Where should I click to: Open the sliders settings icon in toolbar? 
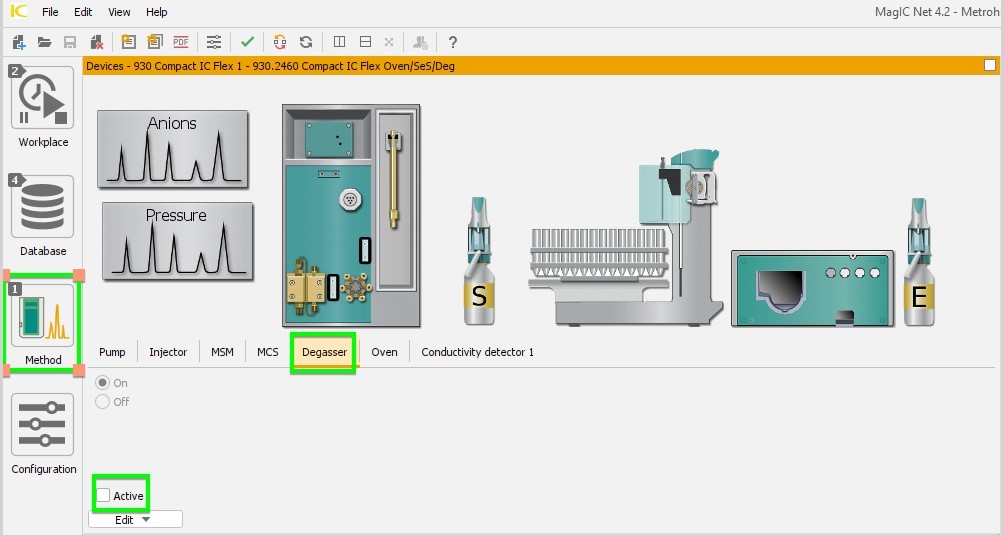tap(214, 42)
